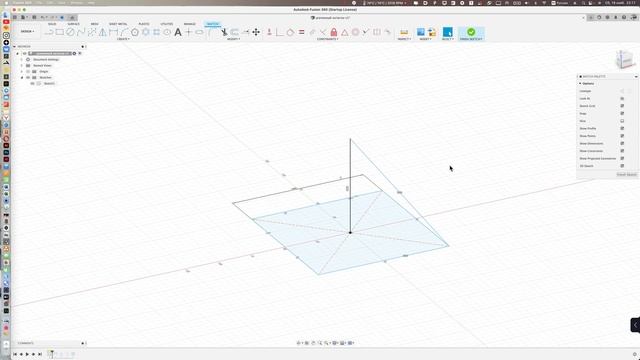Image resolution: width=640 pixels, height=360 pixels.
Task: Toggle the Snap checkbox
Action: [622, 113]
